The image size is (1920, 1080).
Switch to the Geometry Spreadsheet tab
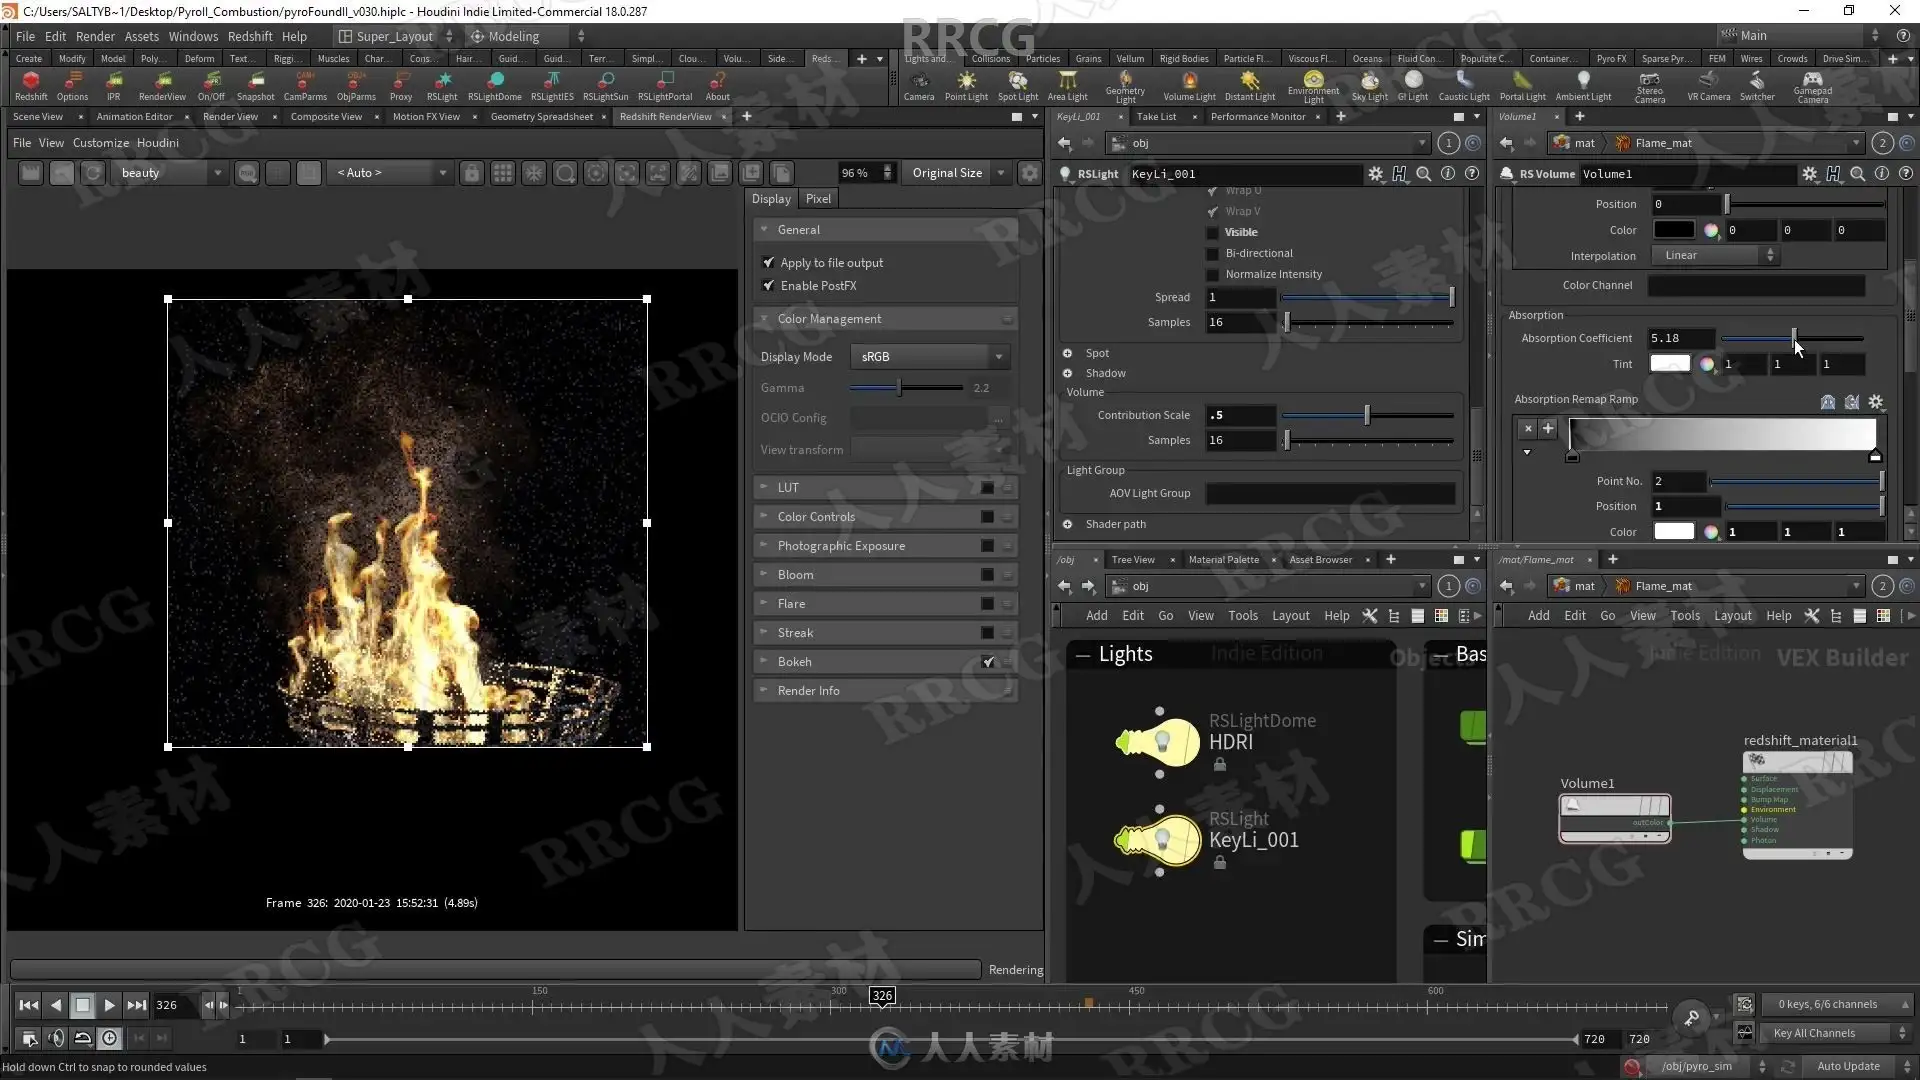(541, 116)
